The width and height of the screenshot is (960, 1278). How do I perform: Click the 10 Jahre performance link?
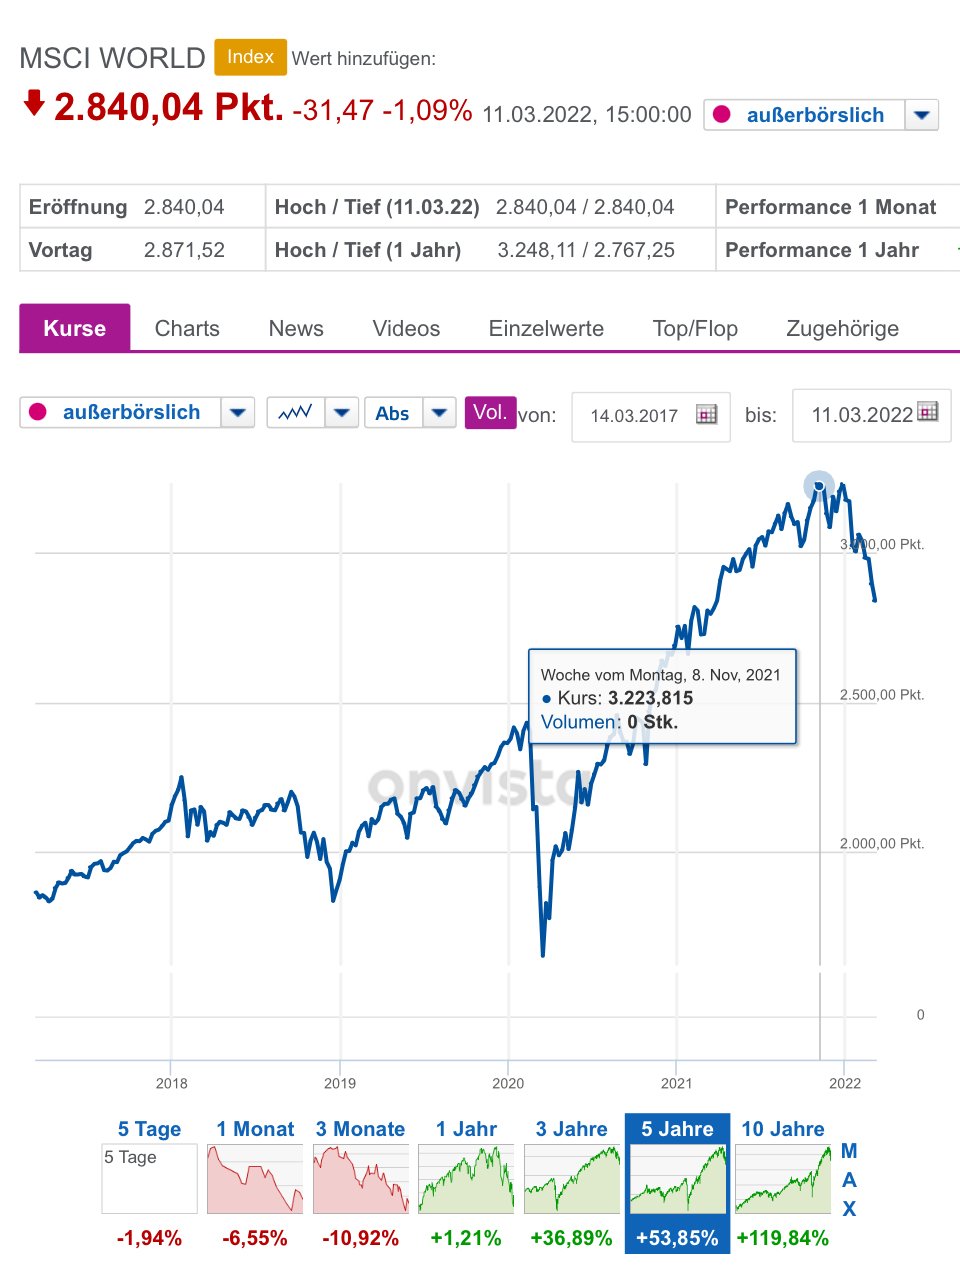pyautogui.click(x=783, y=1129)
